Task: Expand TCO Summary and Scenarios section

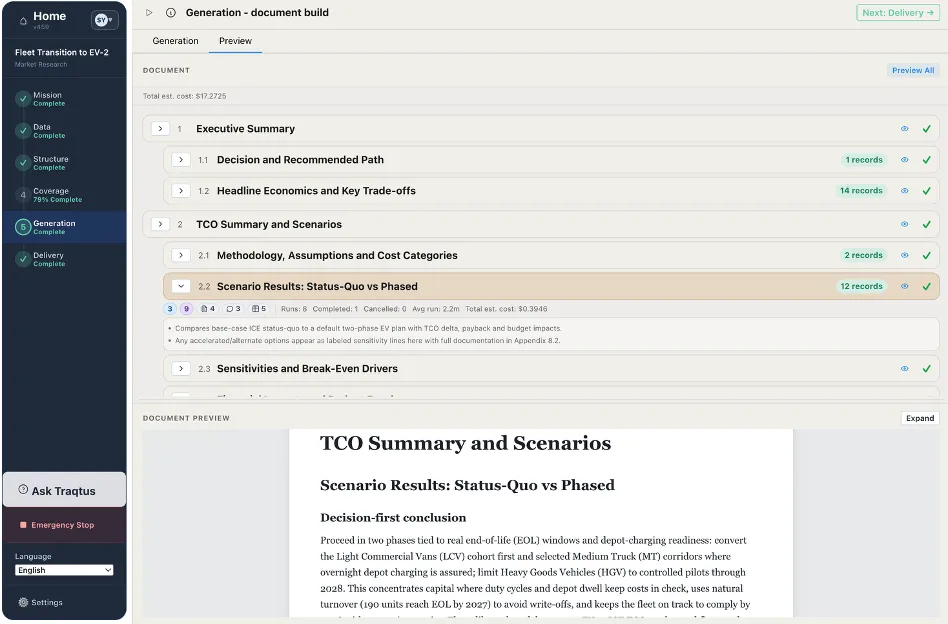Action: 160,224
